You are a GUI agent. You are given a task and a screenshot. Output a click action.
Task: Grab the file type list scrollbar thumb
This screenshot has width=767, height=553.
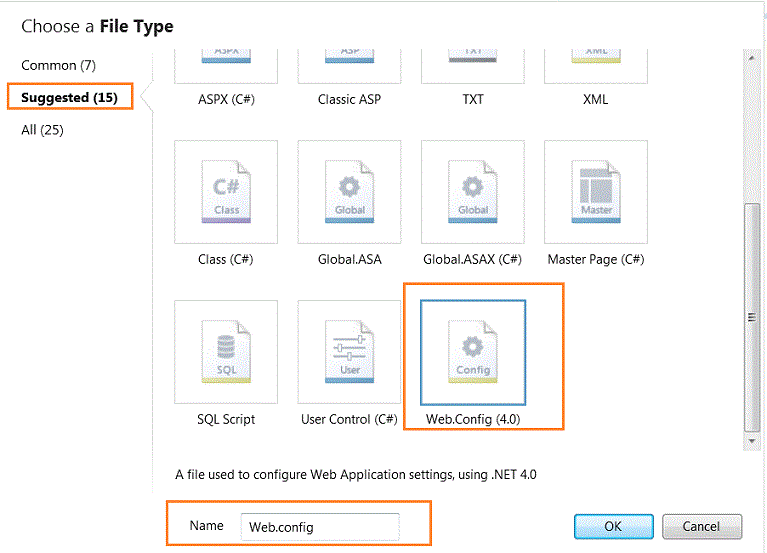752,317
